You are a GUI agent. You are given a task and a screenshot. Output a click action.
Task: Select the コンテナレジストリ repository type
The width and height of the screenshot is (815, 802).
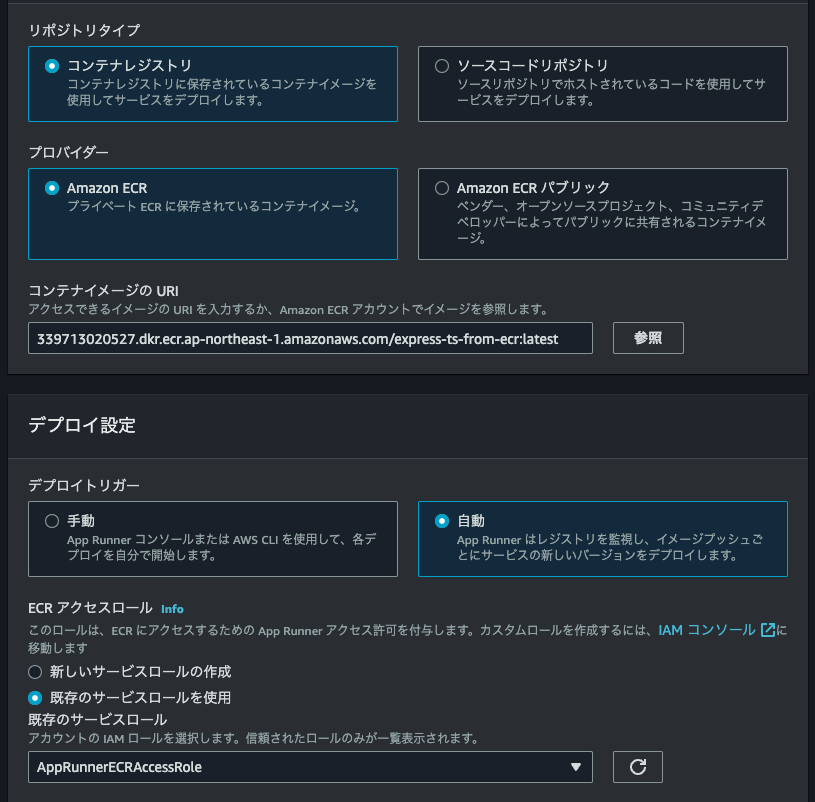(51, 66)
